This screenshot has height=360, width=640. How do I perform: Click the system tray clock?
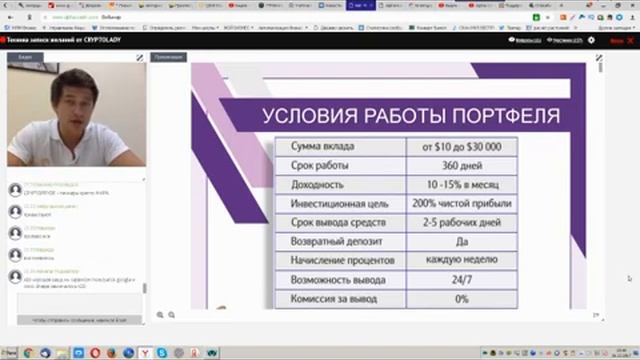[621, 353]
